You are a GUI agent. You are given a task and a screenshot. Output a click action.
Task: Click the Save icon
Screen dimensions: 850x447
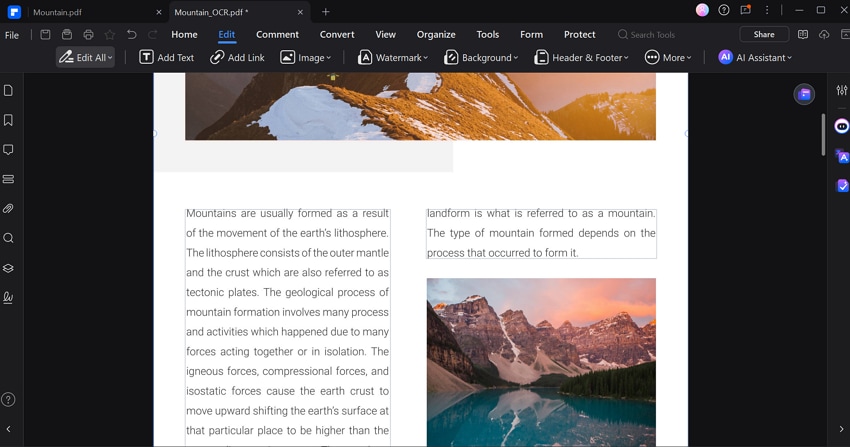[46, 35]
